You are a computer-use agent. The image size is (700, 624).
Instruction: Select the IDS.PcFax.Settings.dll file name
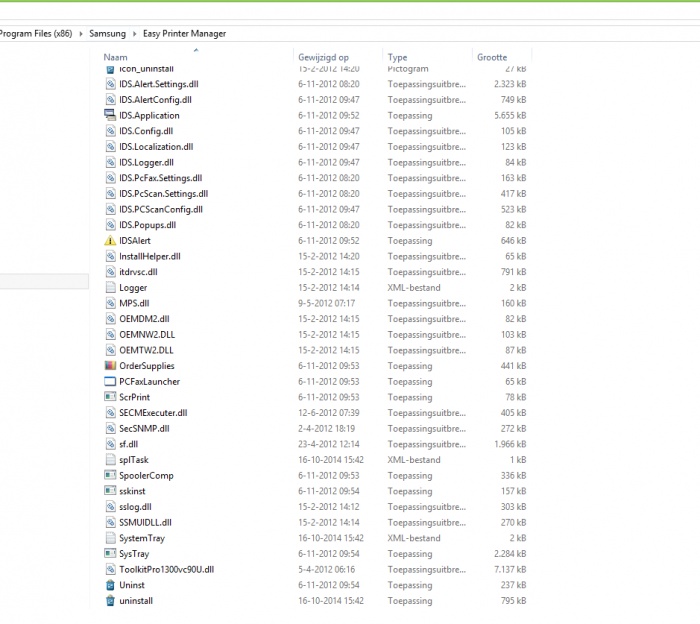[x=161, y=178]
